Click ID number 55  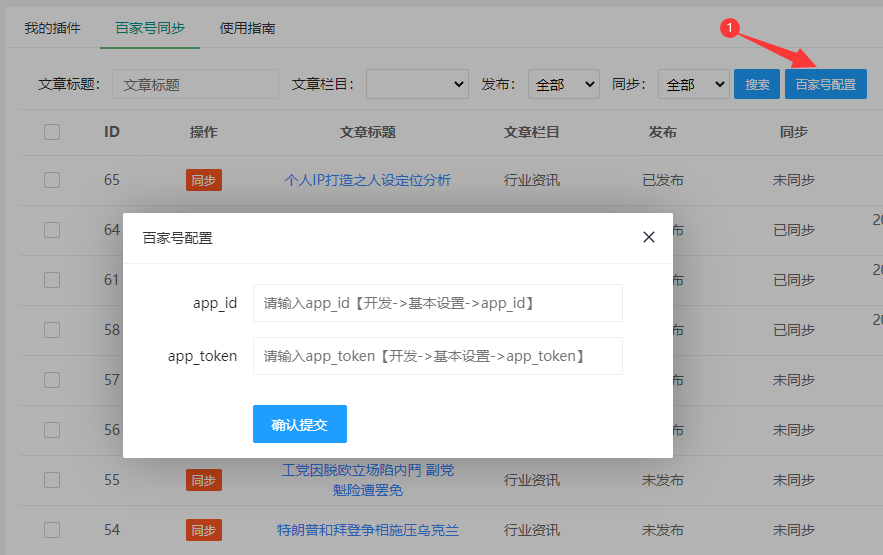pyautogui.click(x=112, y=480)
